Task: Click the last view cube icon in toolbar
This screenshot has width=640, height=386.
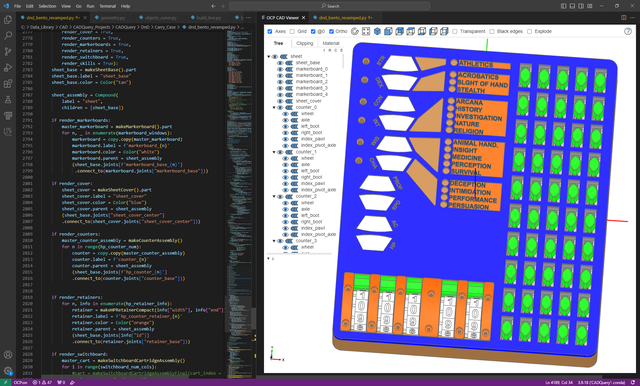Action: point(444,31)
